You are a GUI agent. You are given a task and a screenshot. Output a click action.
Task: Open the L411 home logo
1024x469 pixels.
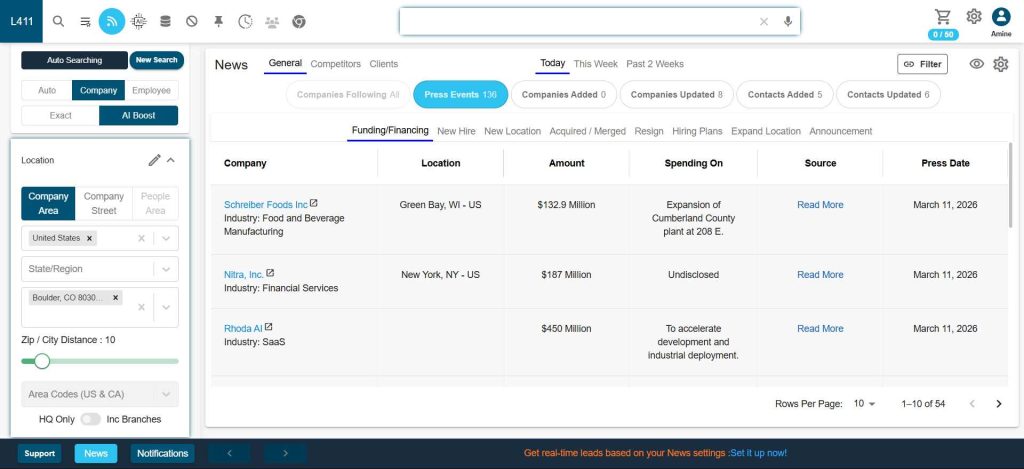coord(21,21)
